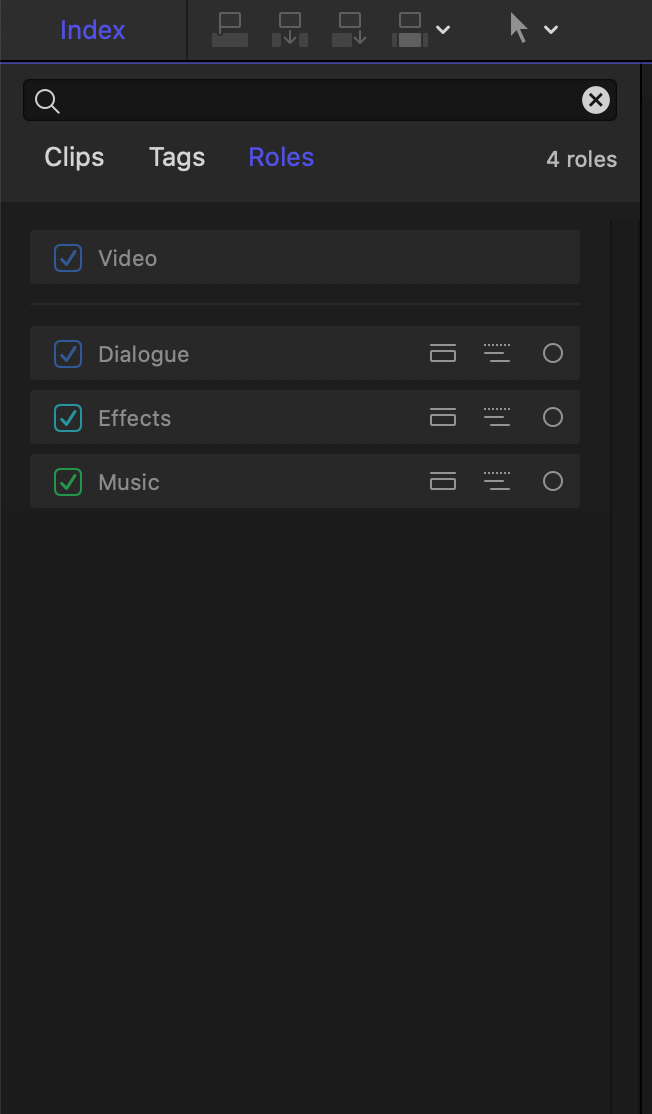This screenshot has width=652, height=1114.
Task: Minimize subroles for the Effects role
Action: pyautogui.click(x=497, y=417)
